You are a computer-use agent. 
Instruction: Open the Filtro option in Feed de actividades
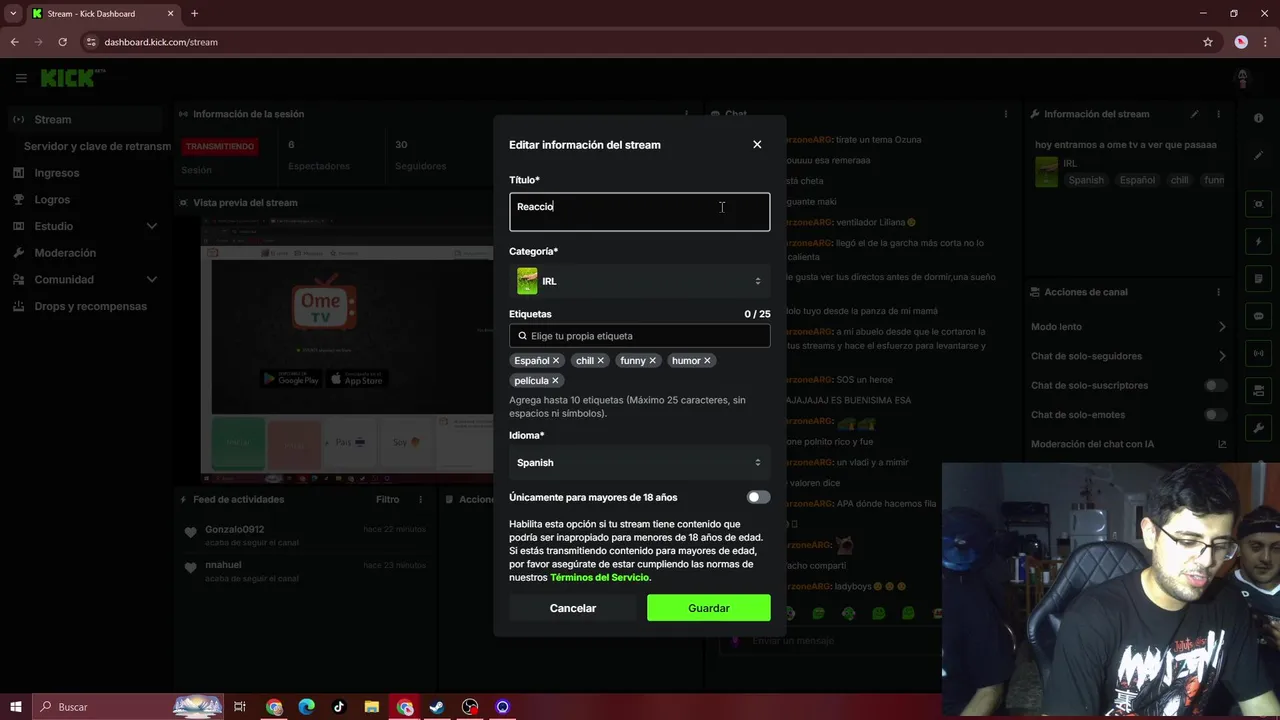pos(387,499)
